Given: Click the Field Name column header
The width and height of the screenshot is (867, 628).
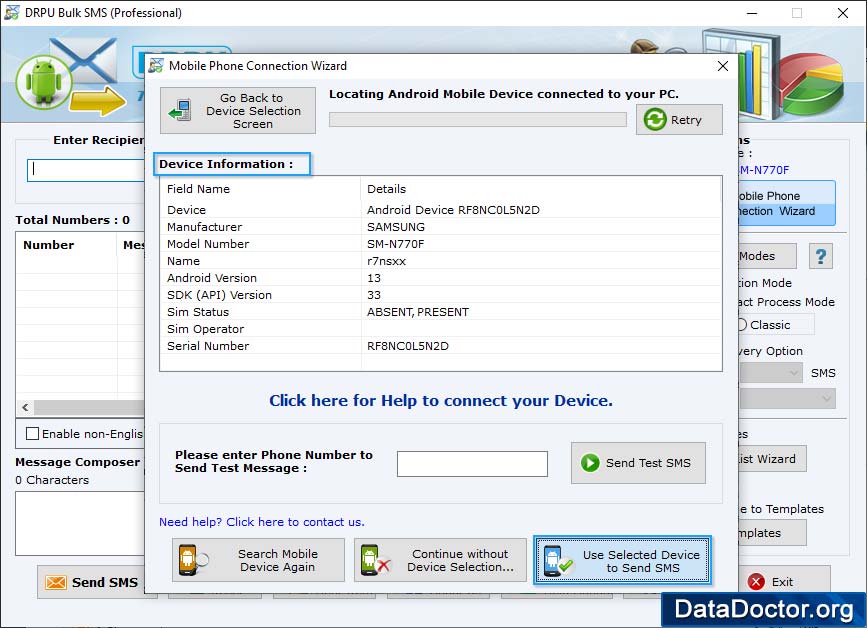Looking at the screenshot, I should click(198, 189).
